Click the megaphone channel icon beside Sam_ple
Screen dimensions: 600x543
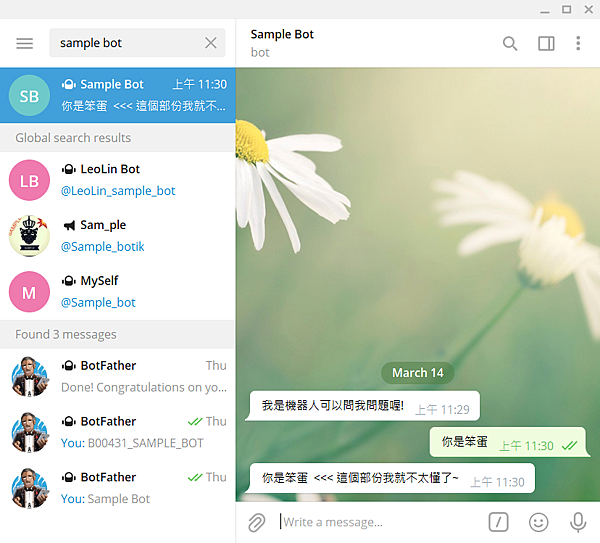pyautogui.click(x=69, y=225)
